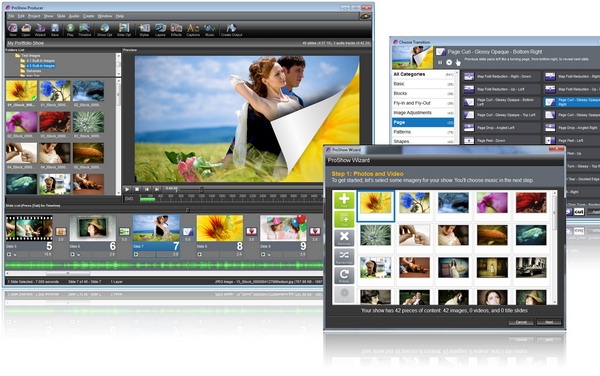Click the play button under the preview
600x376 pixels.
127,189
